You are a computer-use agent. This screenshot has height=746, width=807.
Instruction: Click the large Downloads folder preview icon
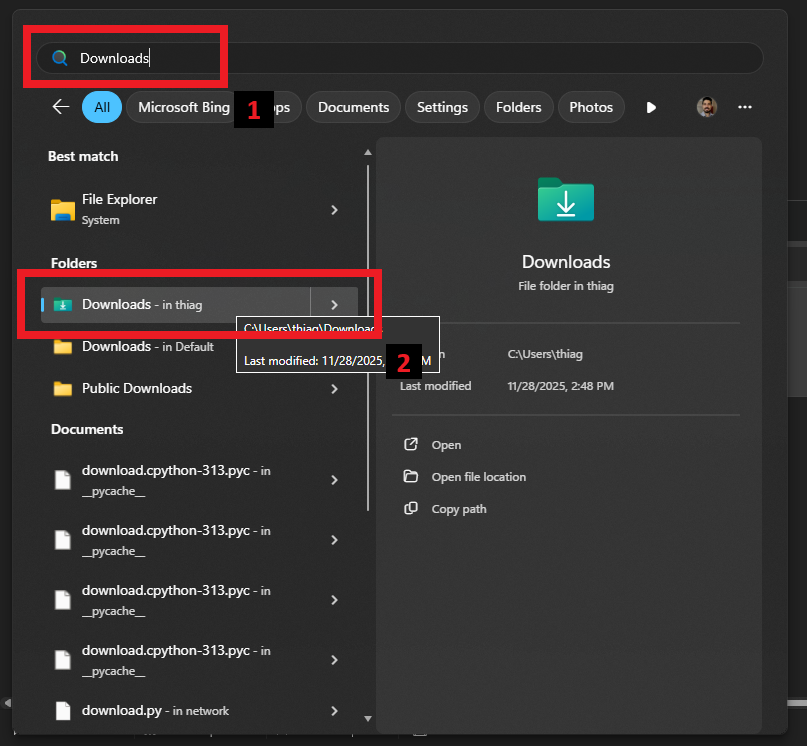click(x=566, y=199)
